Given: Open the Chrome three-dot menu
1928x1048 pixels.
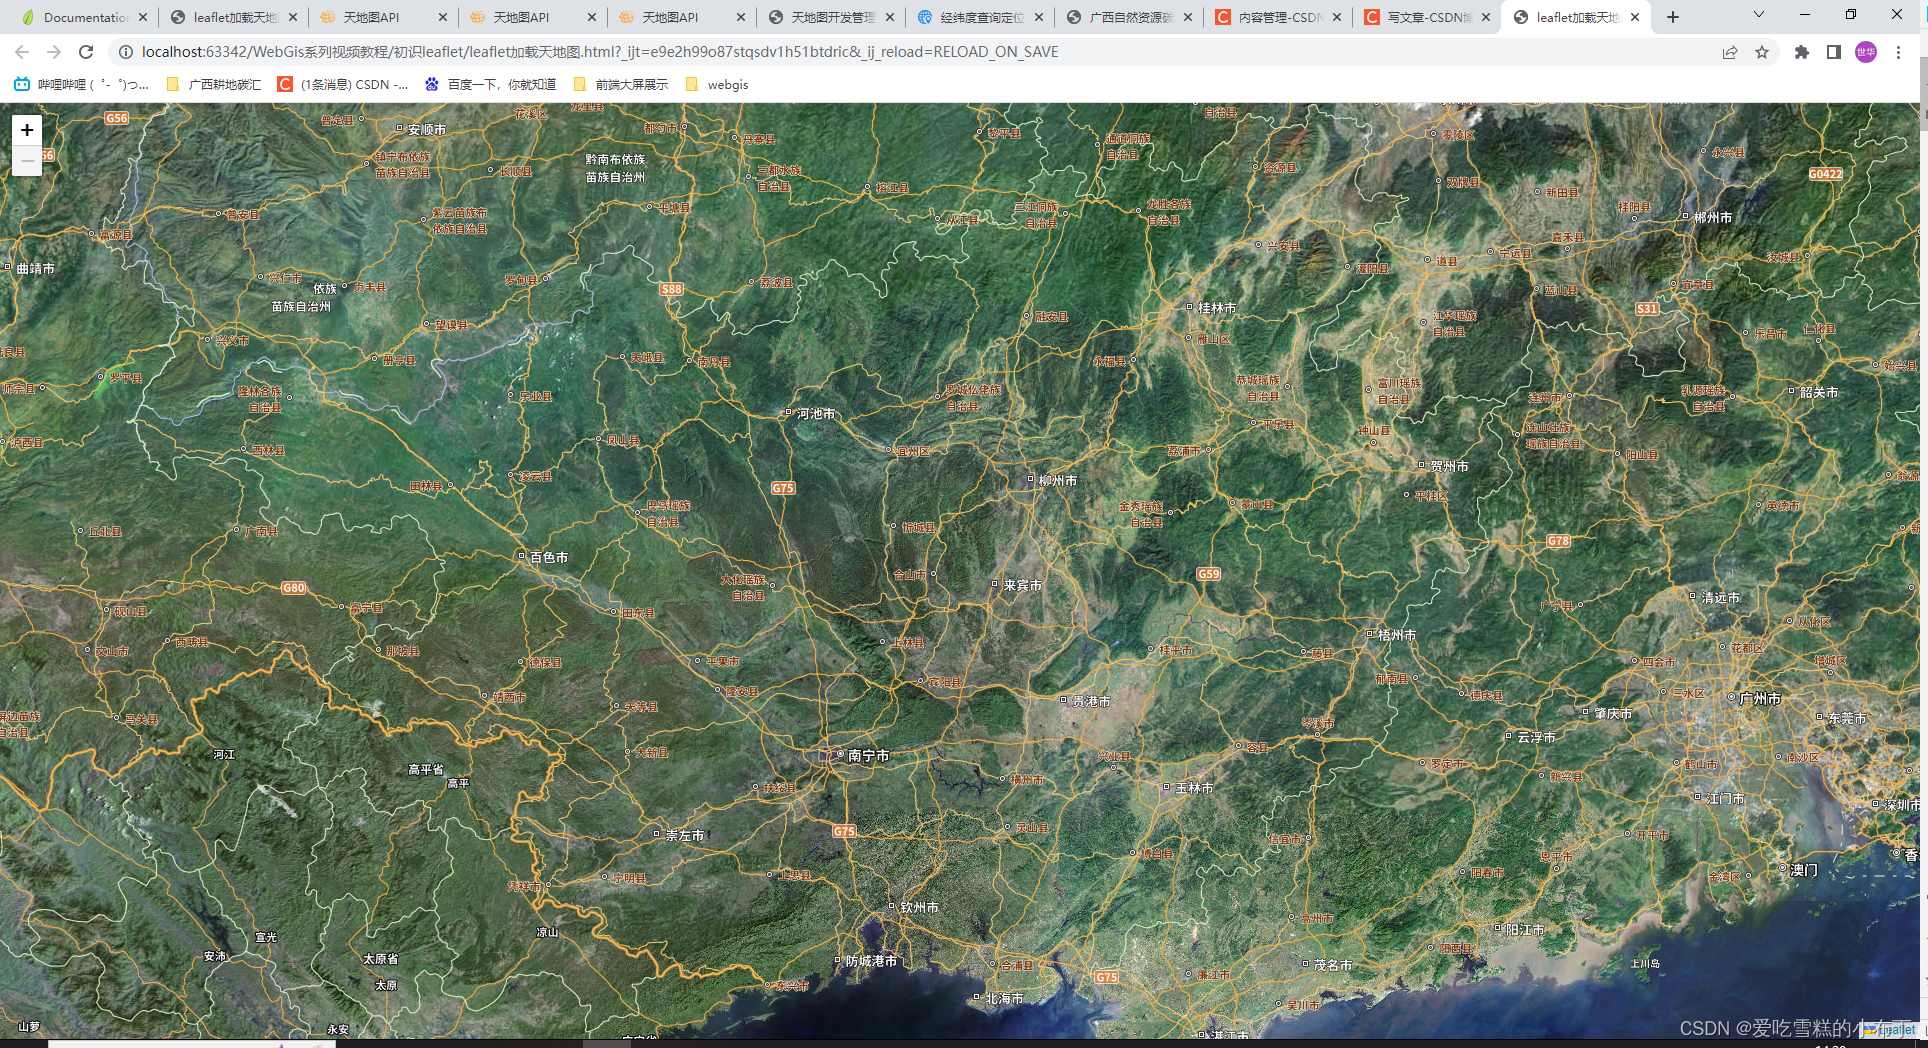Looking at the screenshot, I should pos(1898,52).
